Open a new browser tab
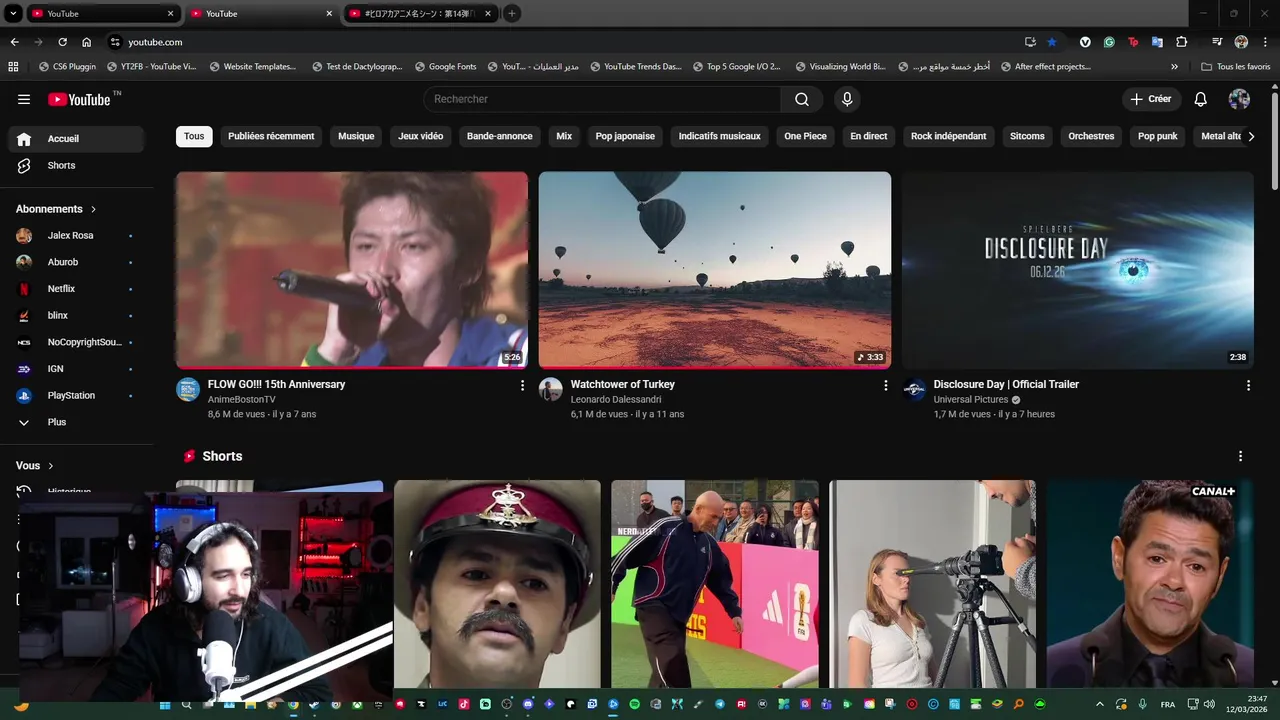This screenshot has height=720, width=1280. point(512,14)
